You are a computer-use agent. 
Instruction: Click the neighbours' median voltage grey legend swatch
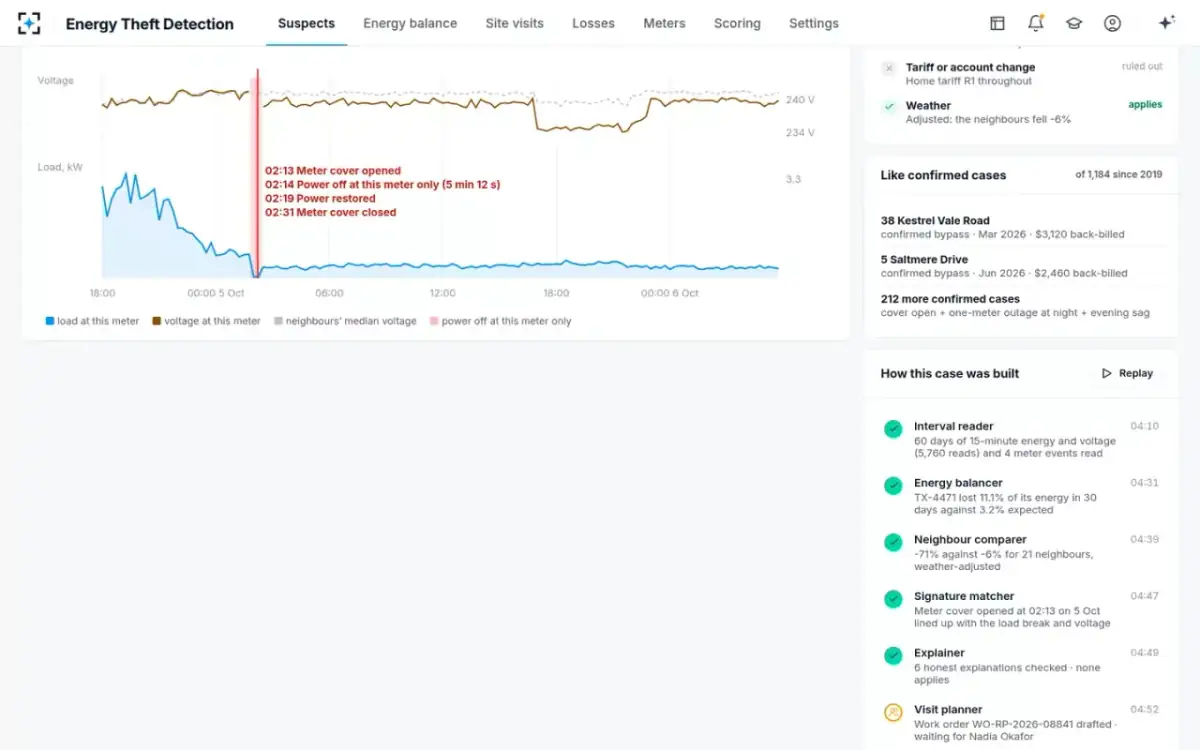point(278,321)
